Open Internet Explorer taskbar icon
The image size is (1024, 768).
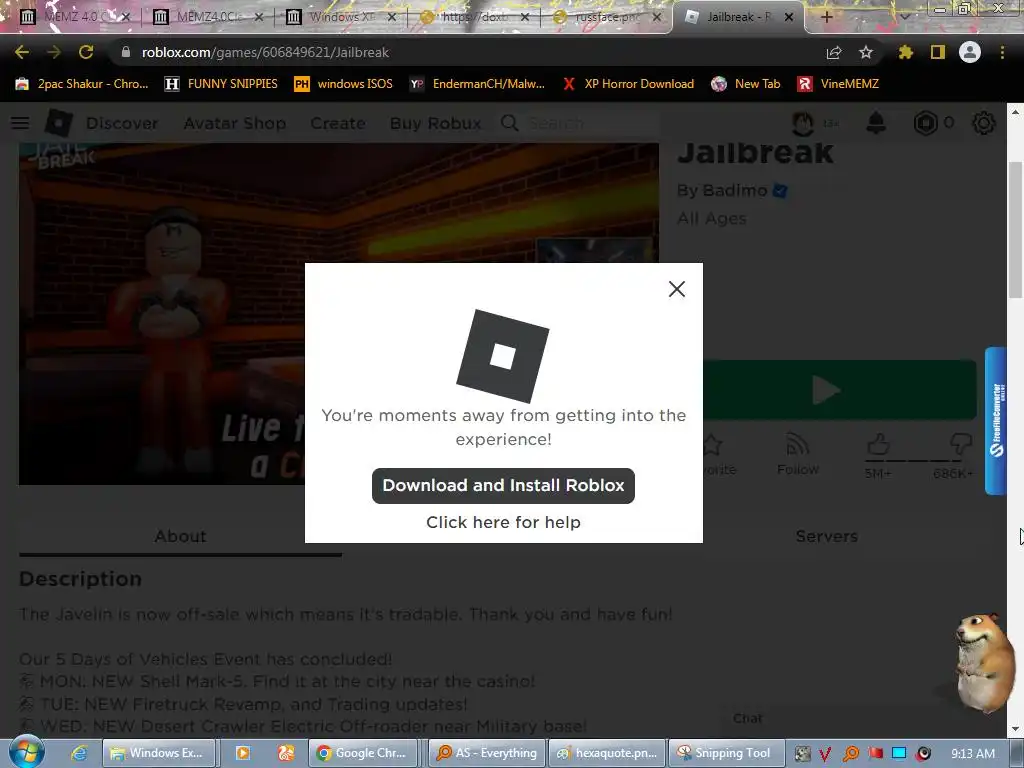[x=79, y=753]
